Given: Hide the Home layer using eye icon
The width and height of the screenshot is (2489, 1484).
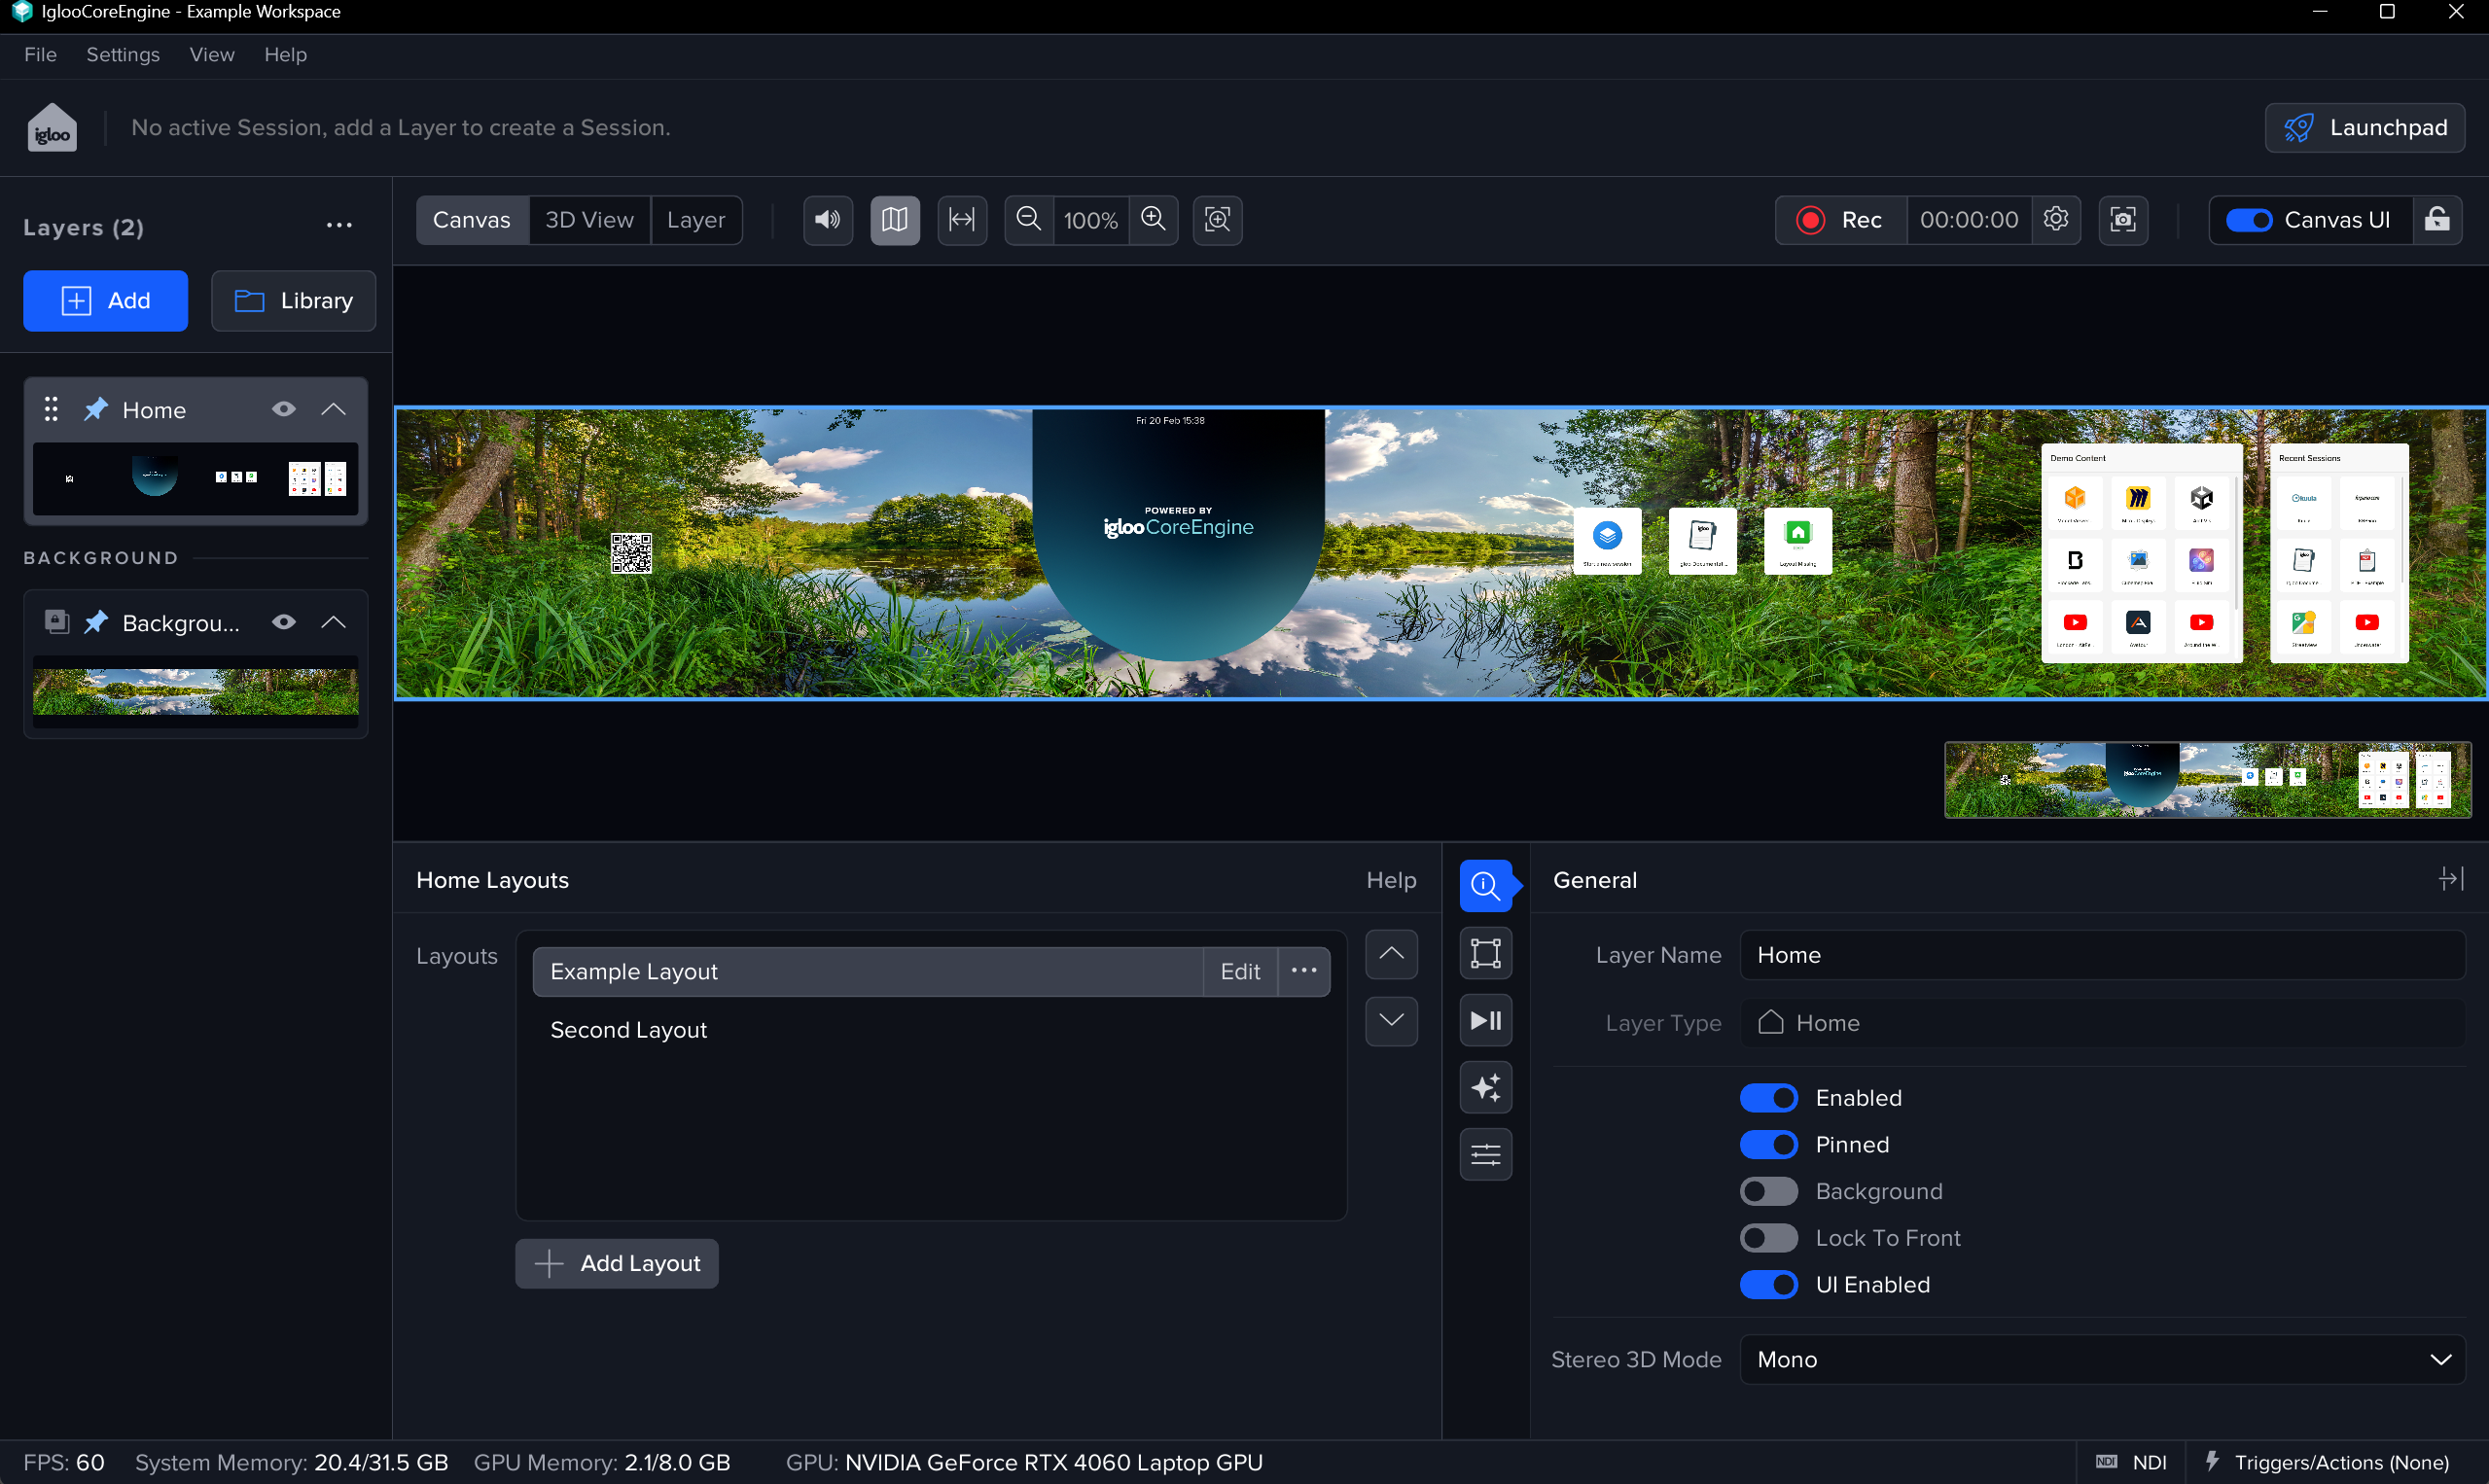Looking at the screenshot, I should pos(284,409).
